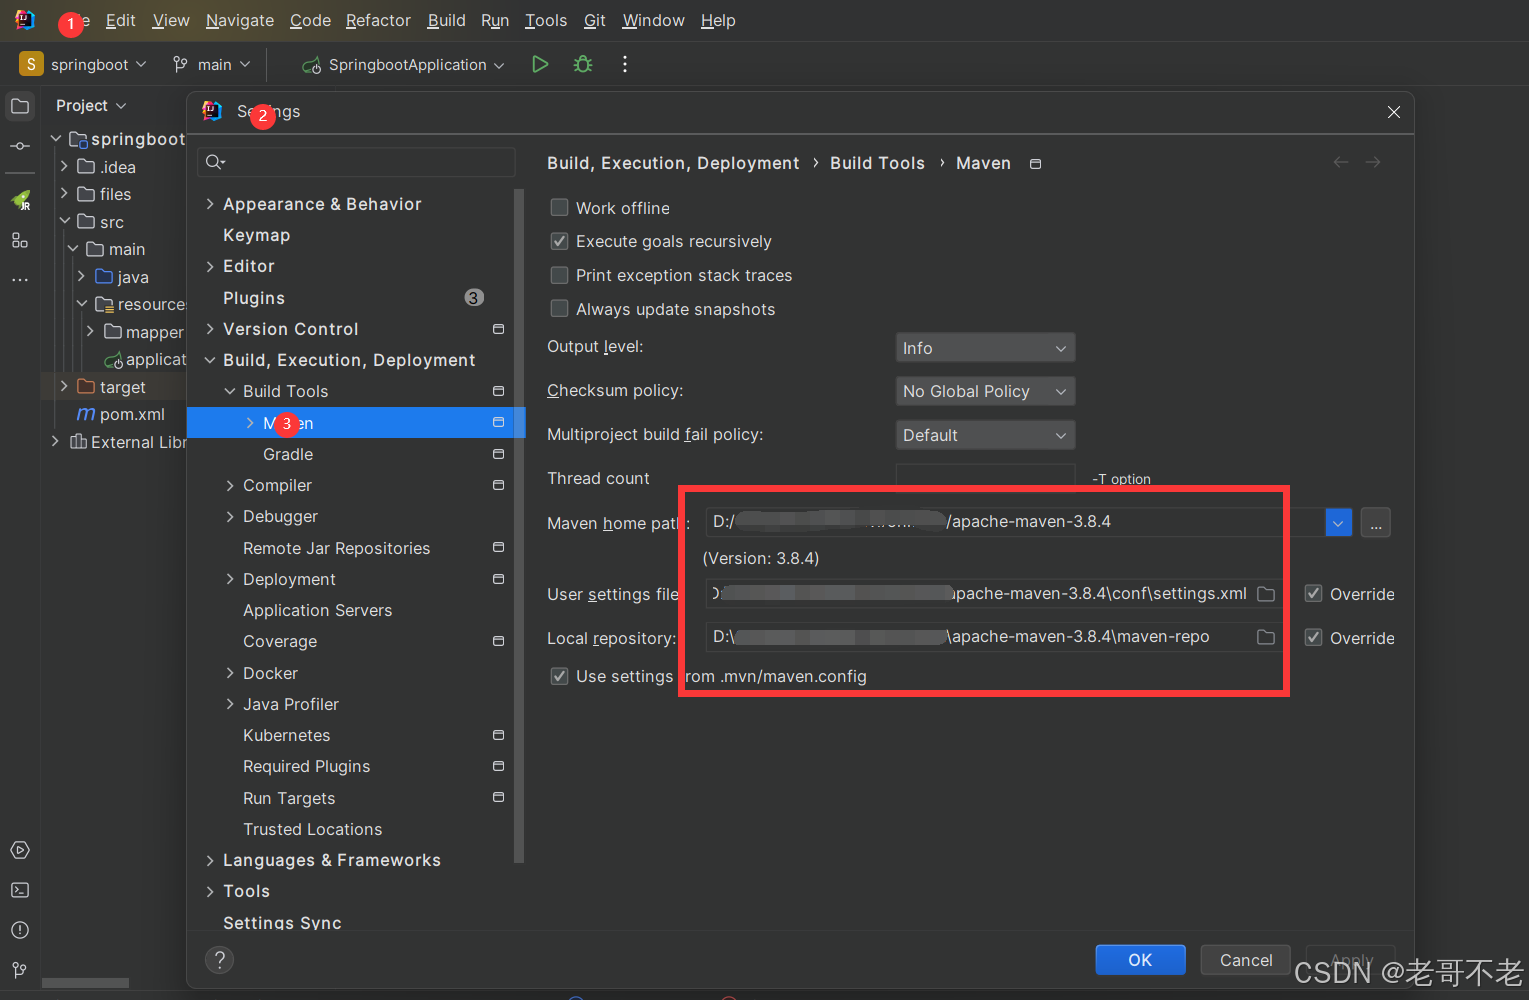
Task: Open the main branch selector
Action: 211,64
